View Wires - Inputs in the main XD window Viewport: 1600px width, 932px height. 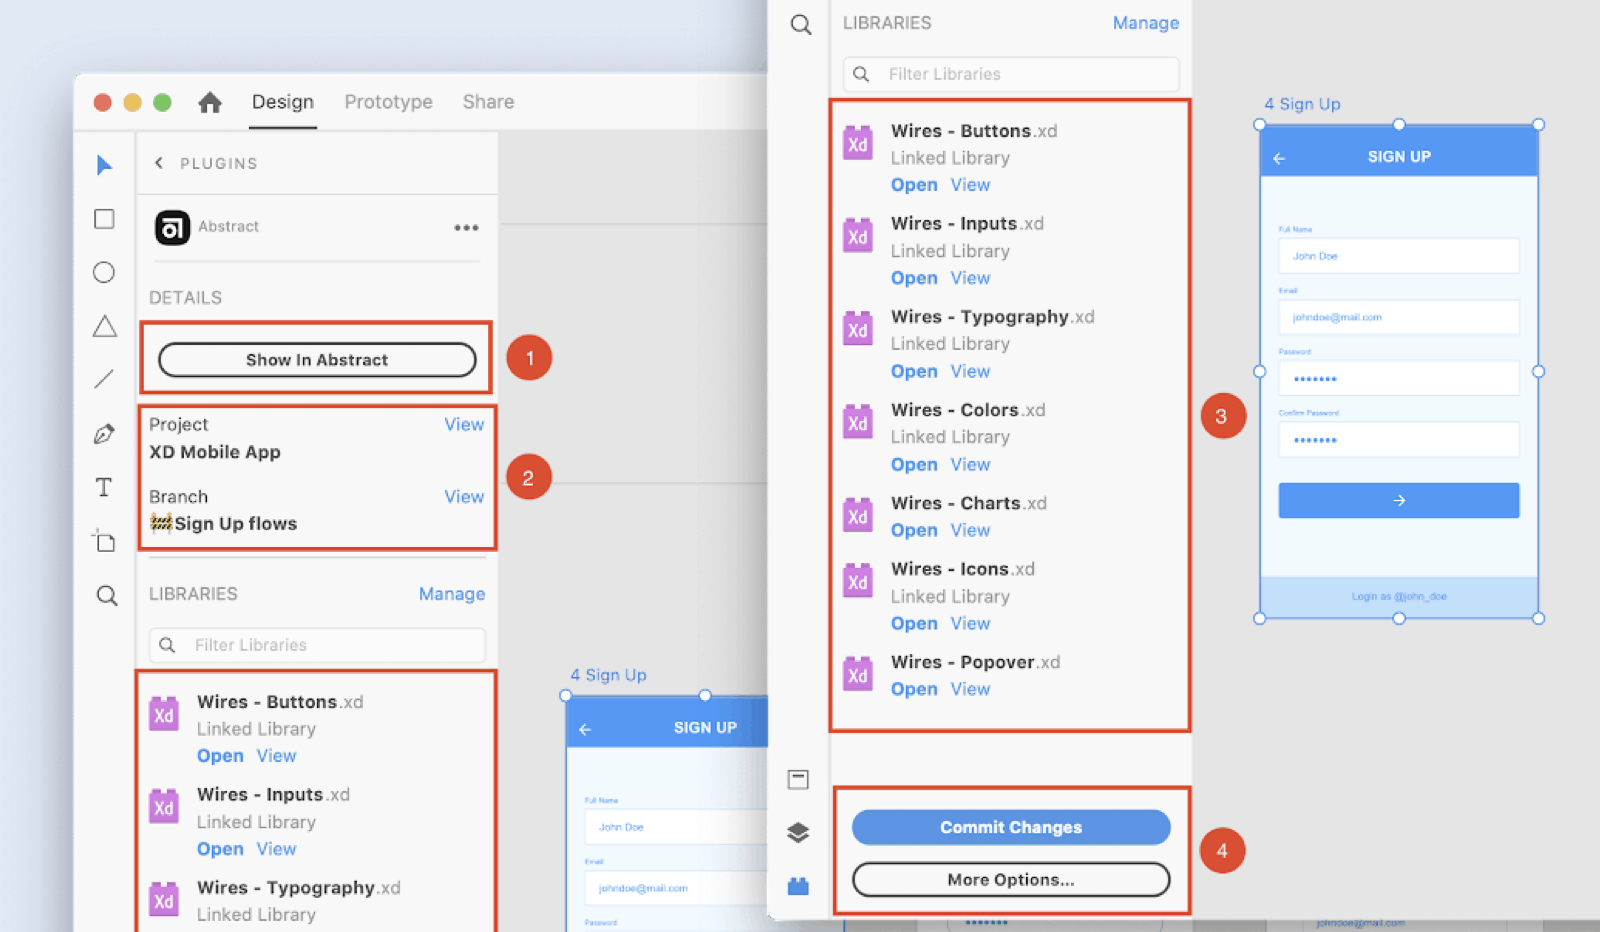[x=276, y=849]
